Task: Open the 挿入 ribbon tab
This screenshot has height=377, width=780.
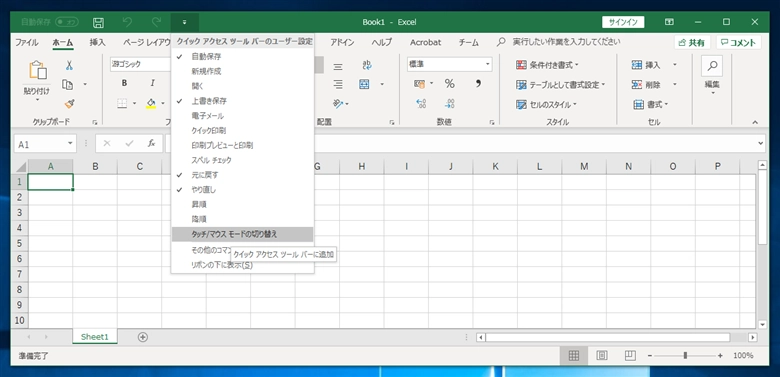Action: 98,42
